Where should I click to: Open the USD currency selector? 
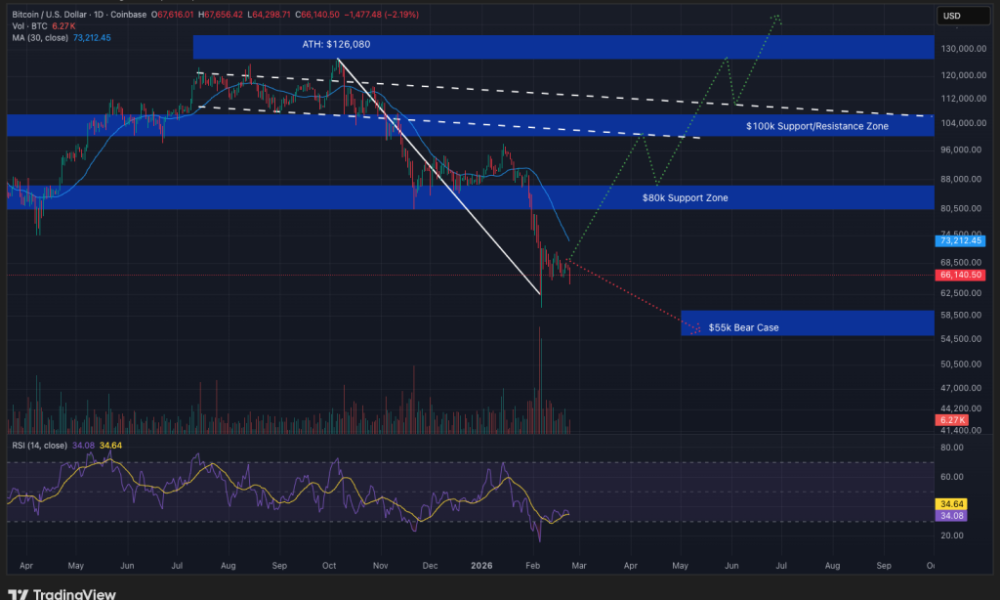[x=951, y=15]
